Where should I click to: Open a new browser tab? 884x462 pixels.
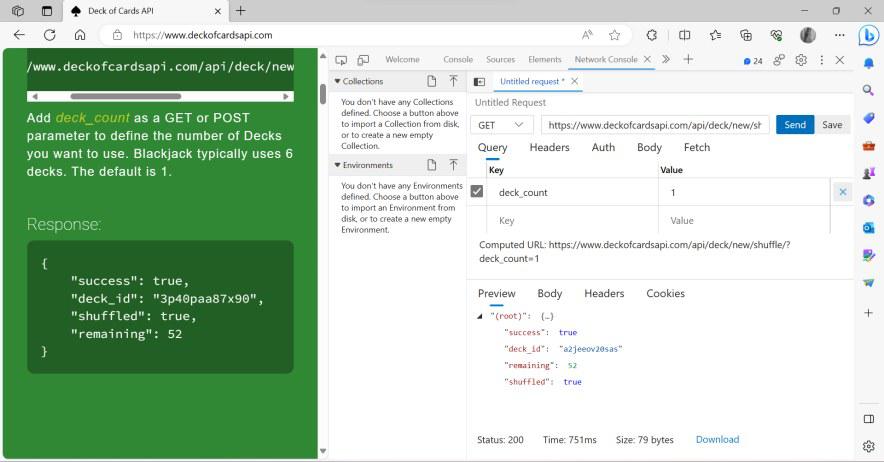click(x=241, y=11)
